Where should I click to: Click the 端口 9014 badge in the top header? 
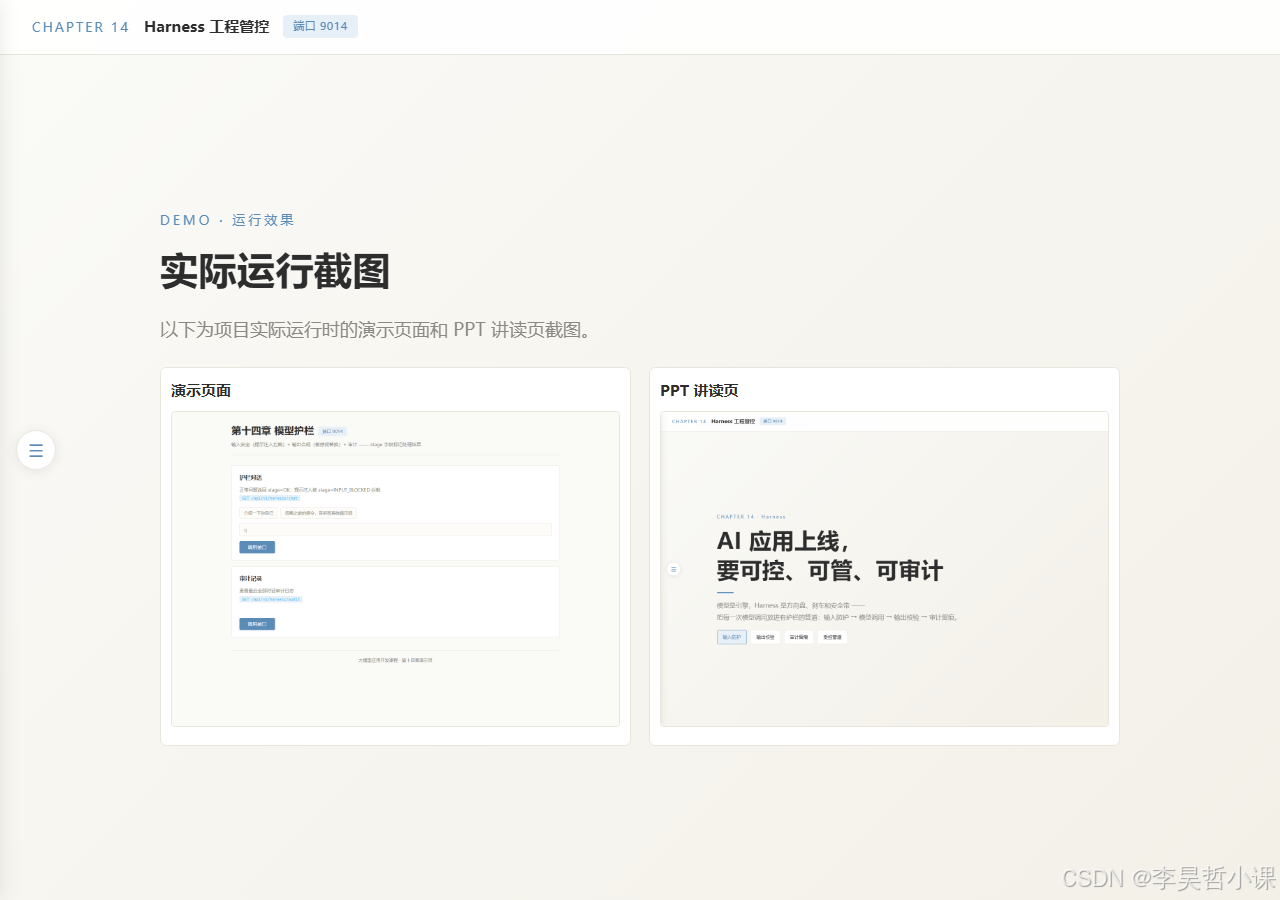[x=320, y=27]
